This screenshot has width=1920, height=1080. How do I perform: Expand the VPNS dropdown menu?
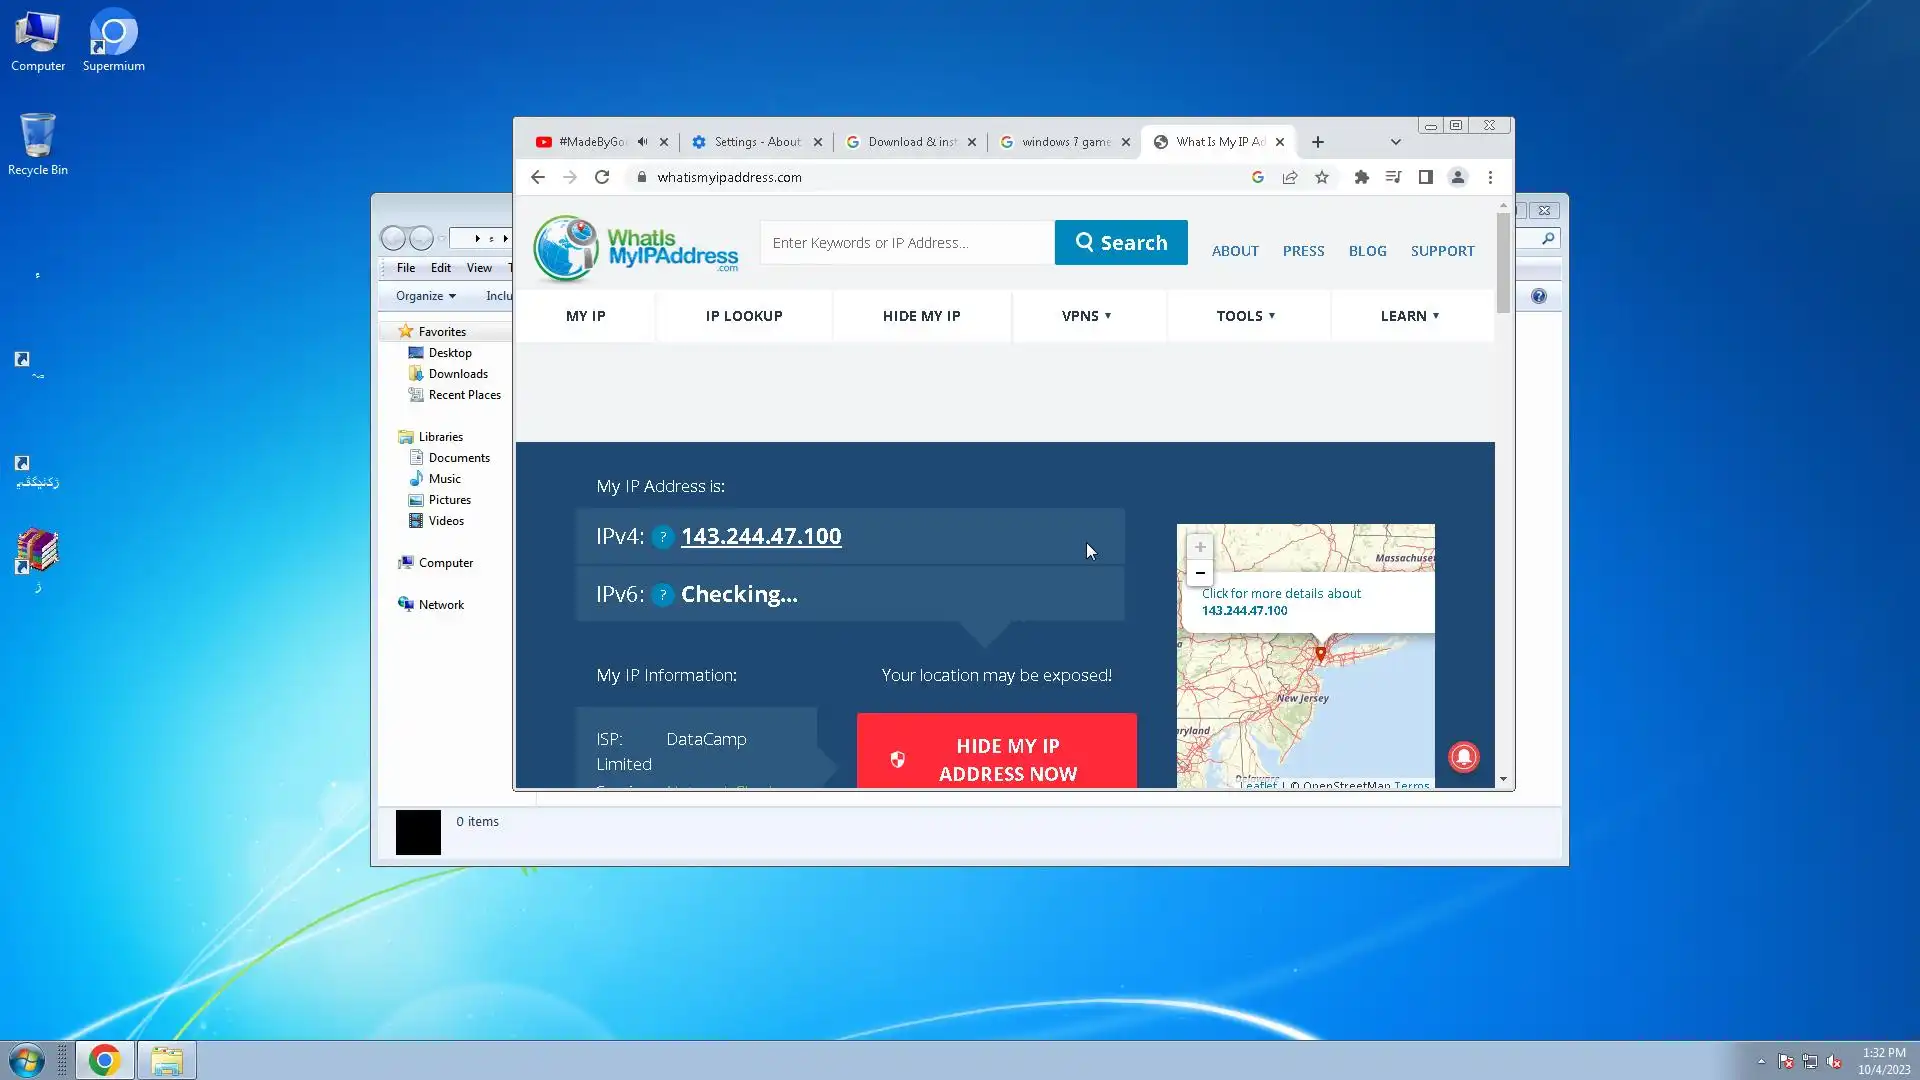pos(1087,316)
